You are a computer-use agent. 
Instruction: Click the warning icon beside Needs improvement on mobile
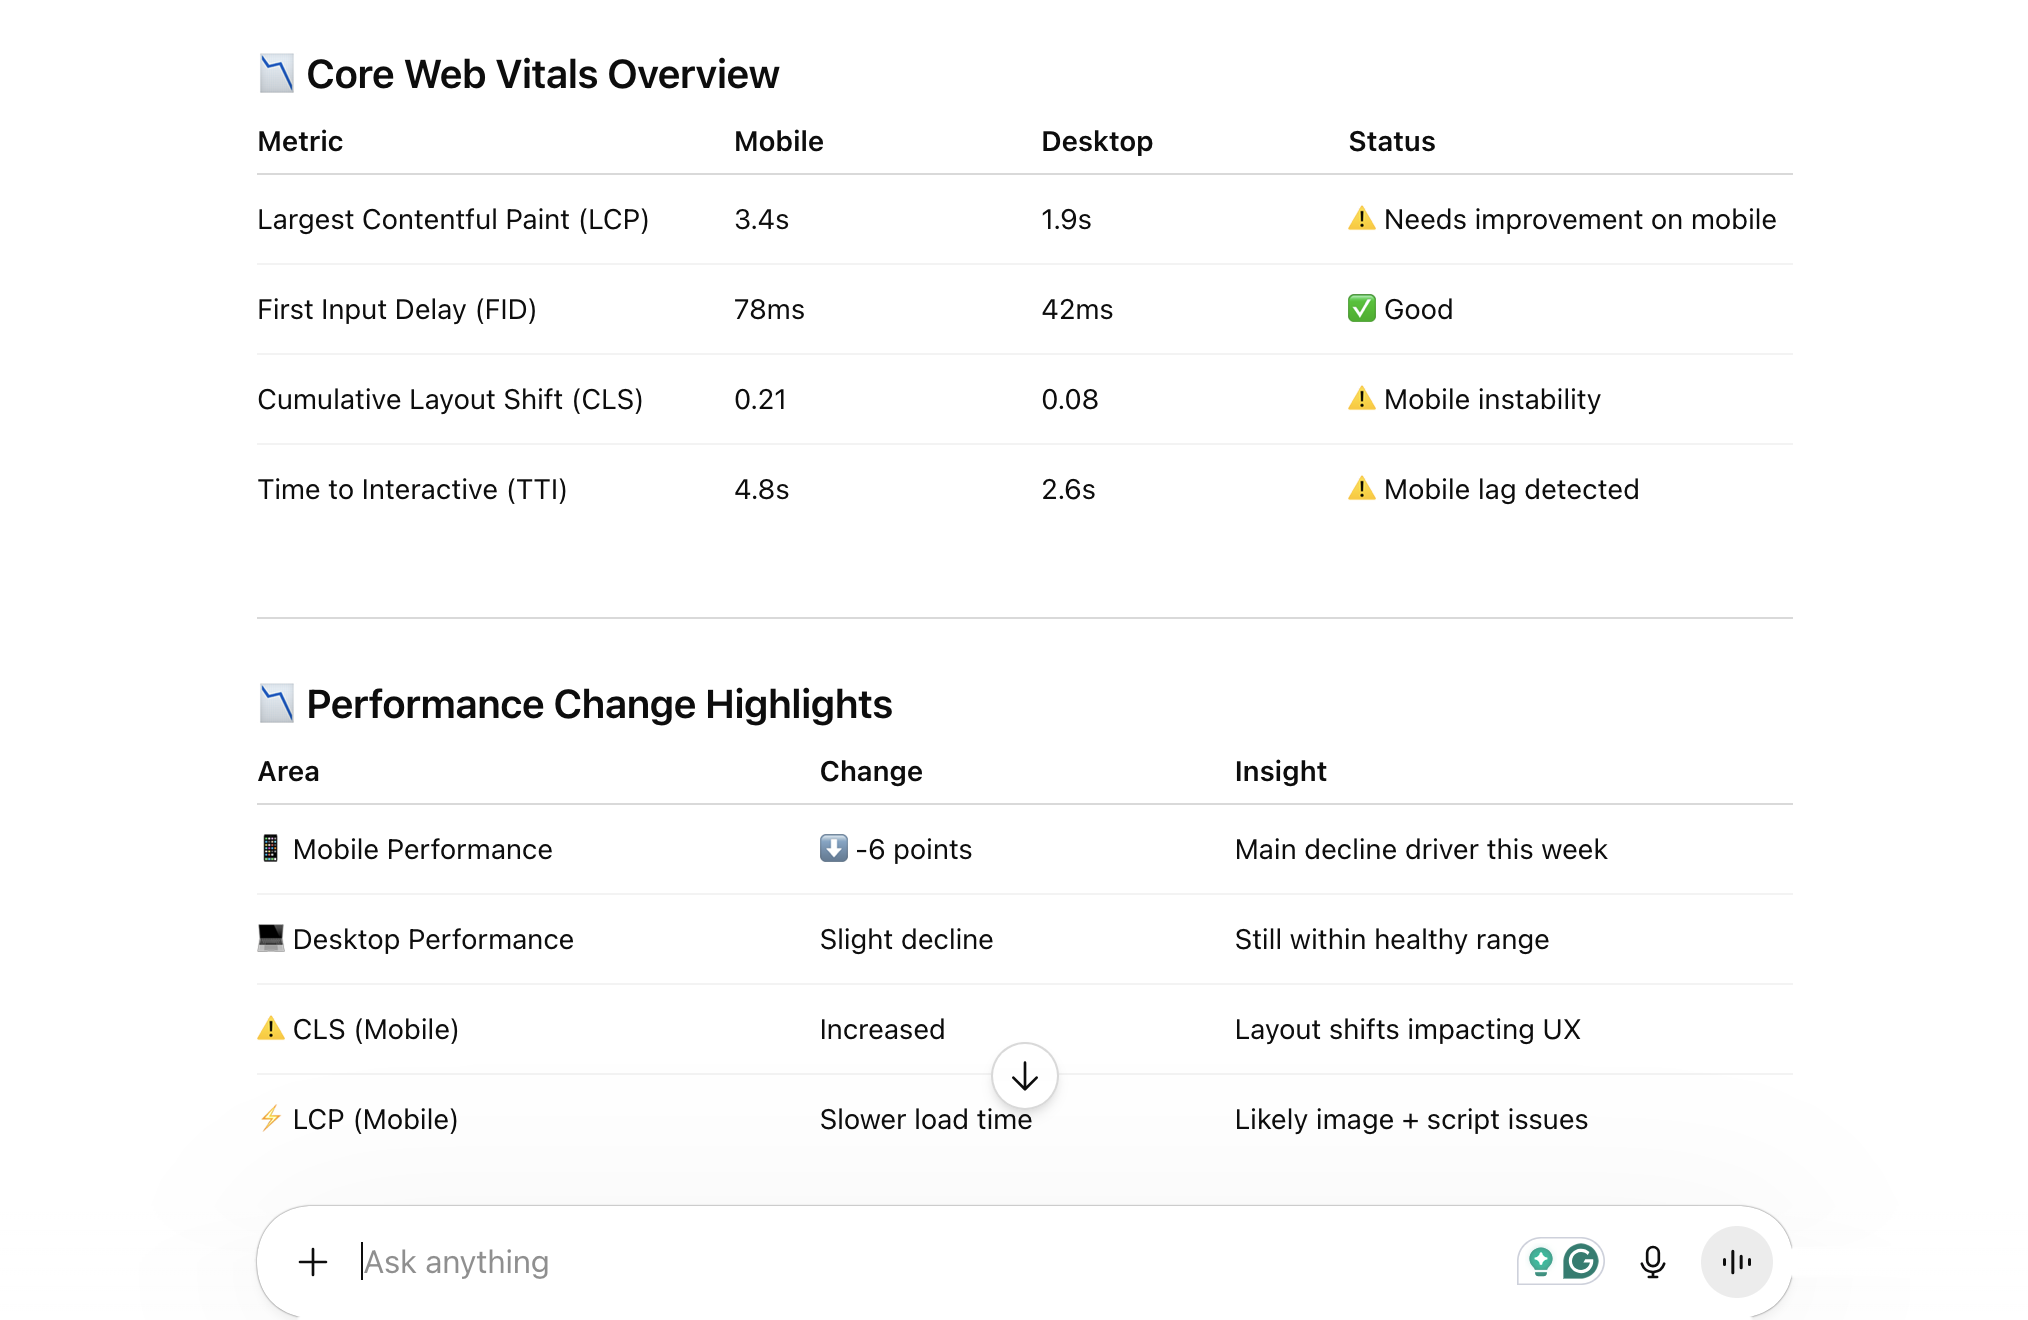pos(1362,219)
